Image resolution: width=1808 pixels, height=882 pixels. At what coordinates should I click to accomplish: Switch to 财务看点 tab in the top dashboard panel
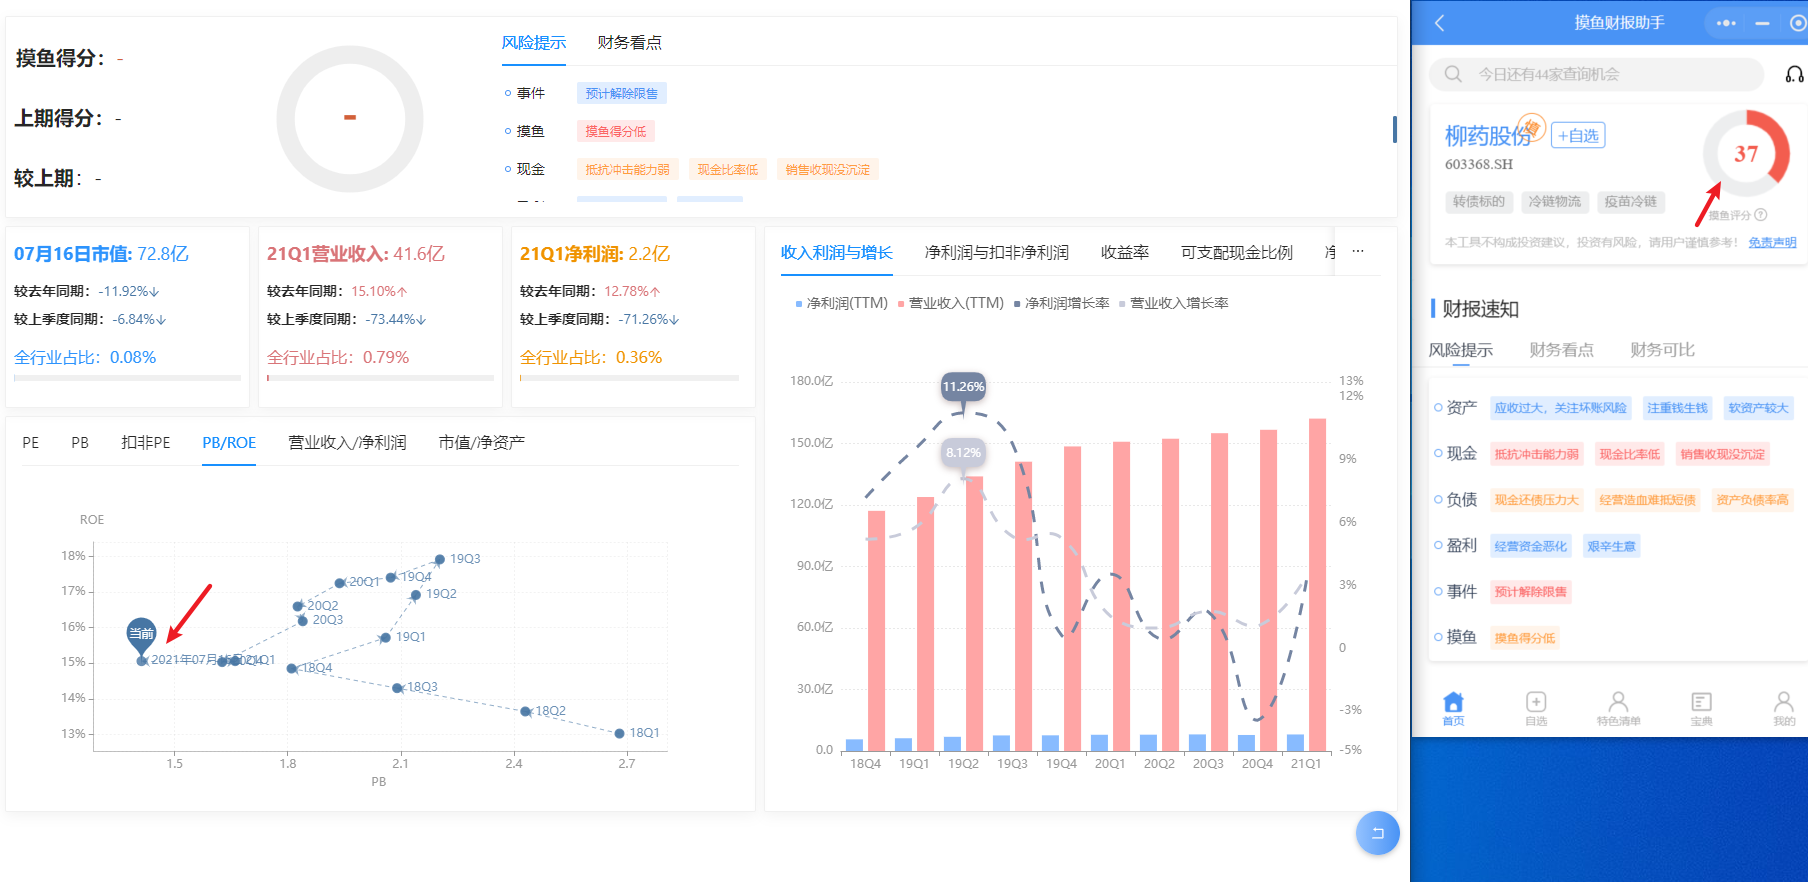click(x=629, y=43)
